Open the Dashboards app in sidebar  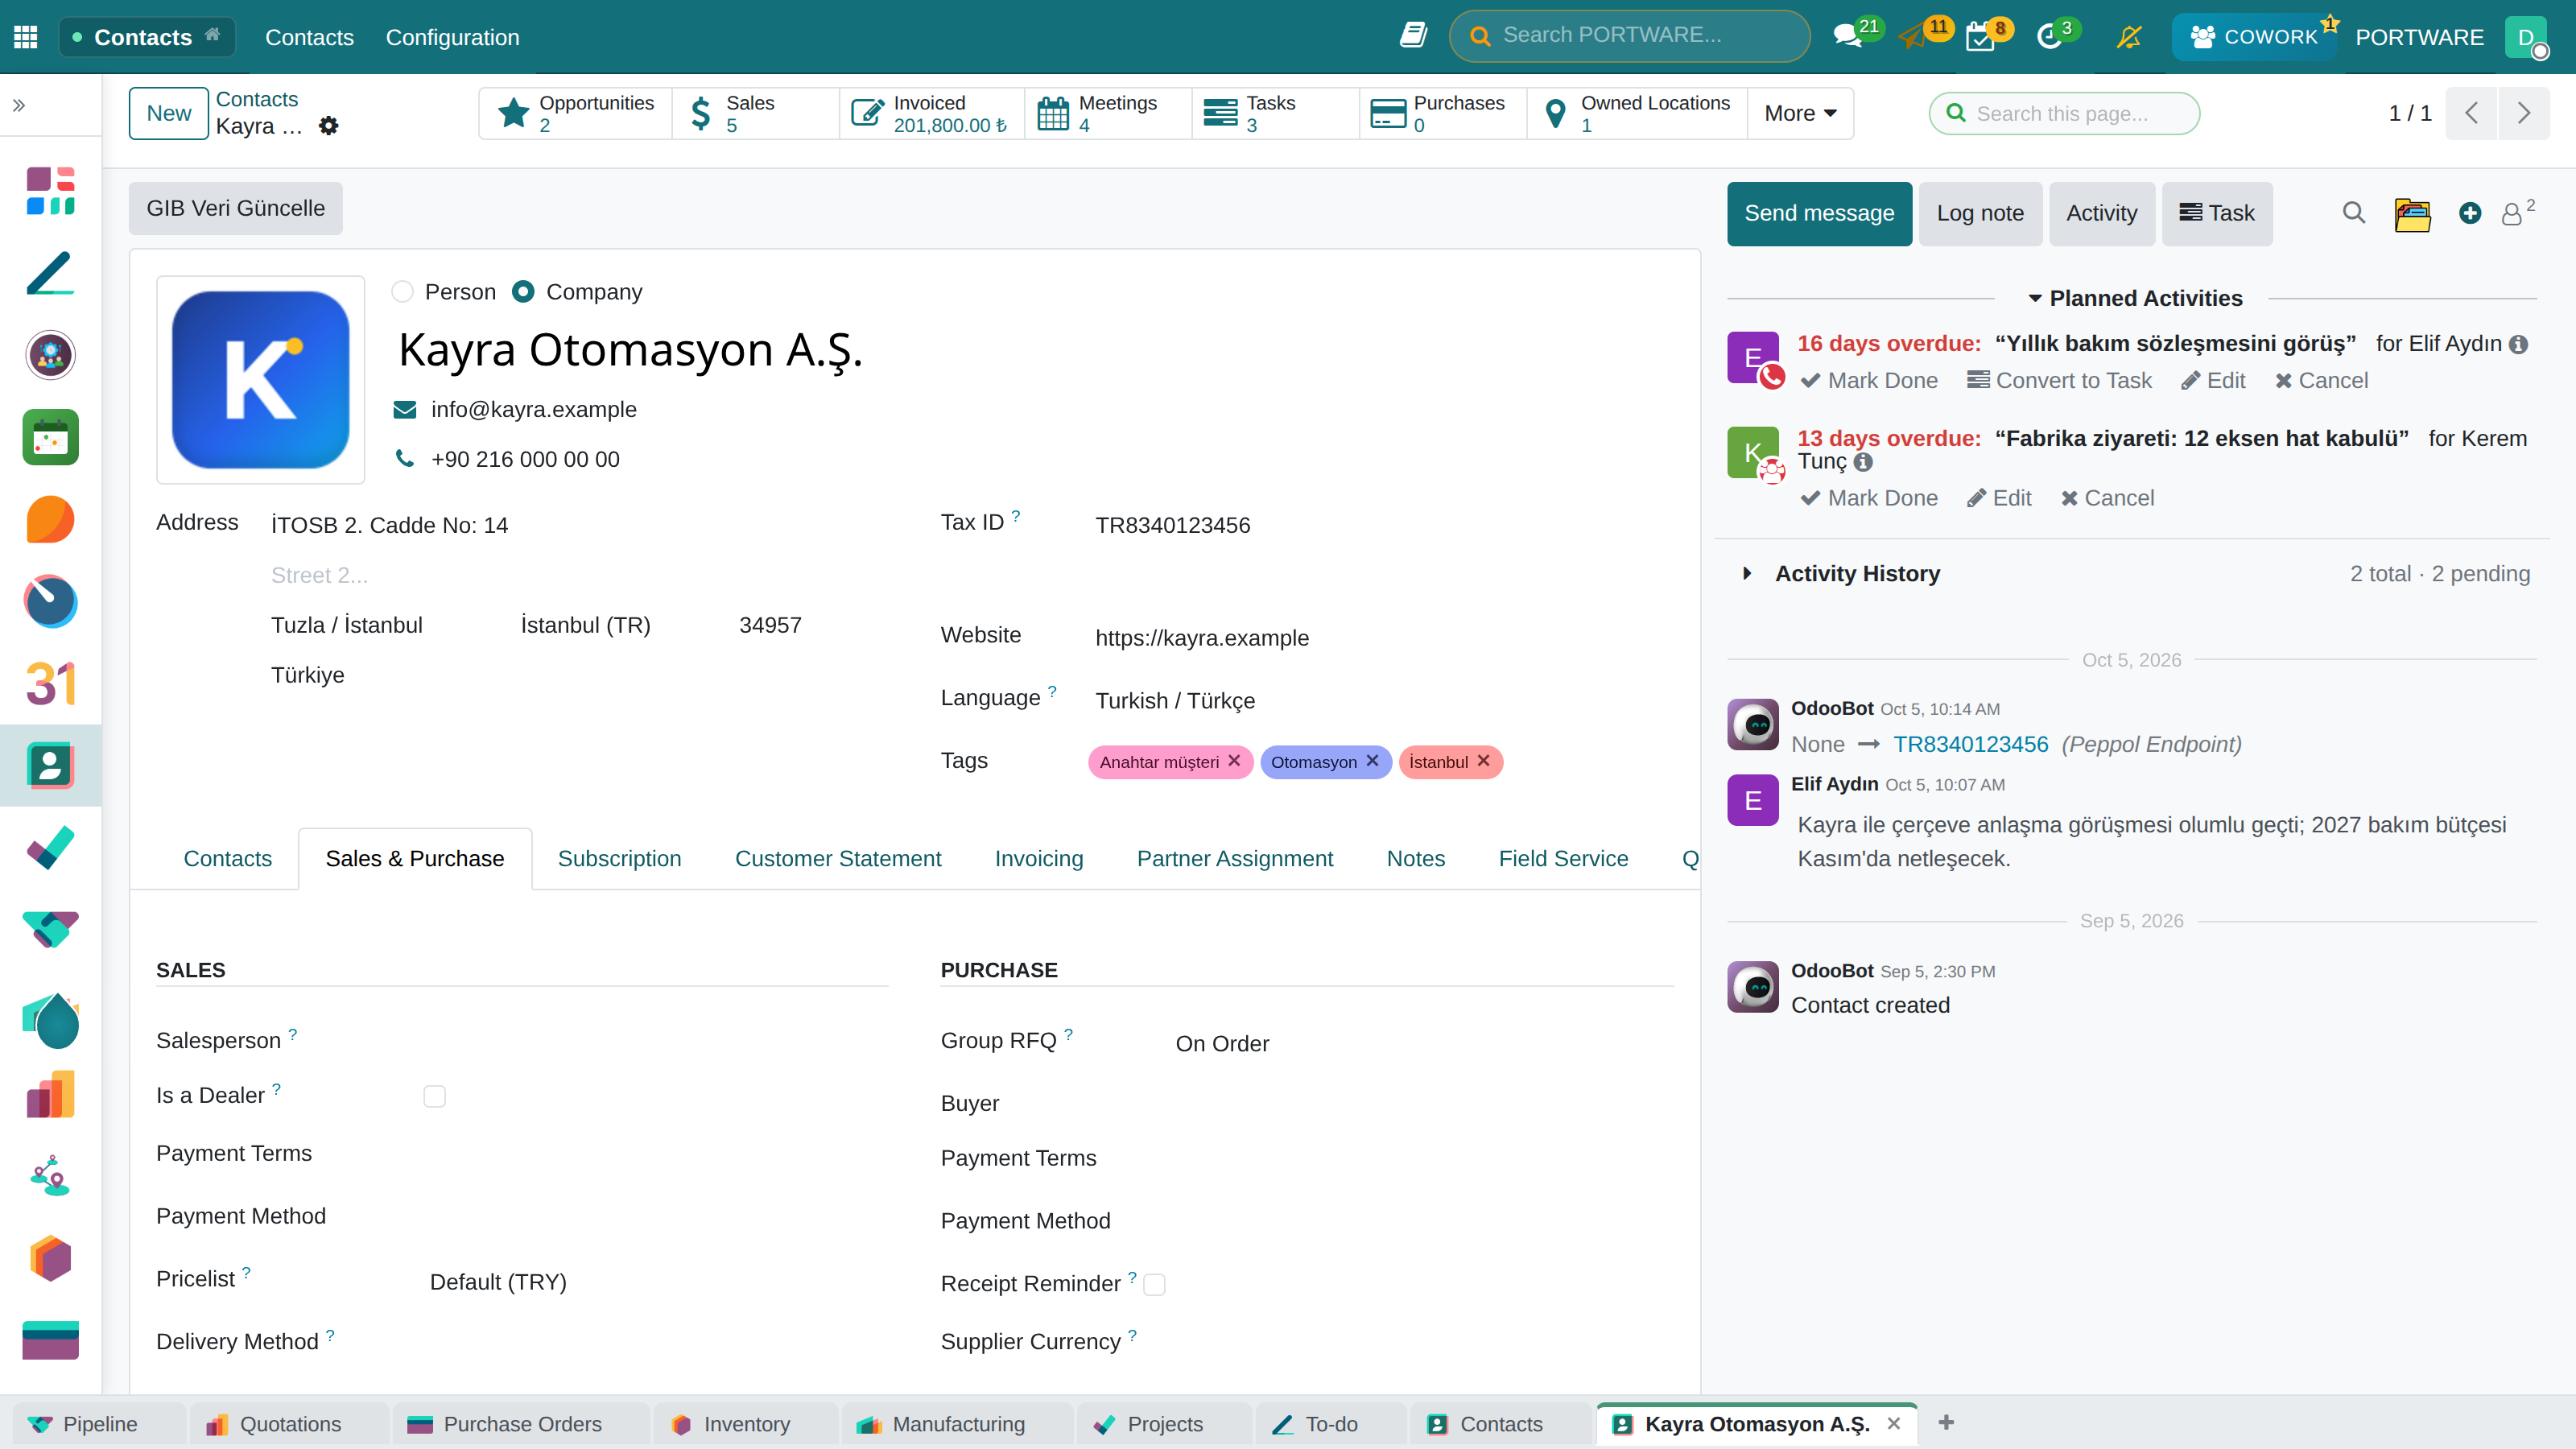[x=50, y=191]
